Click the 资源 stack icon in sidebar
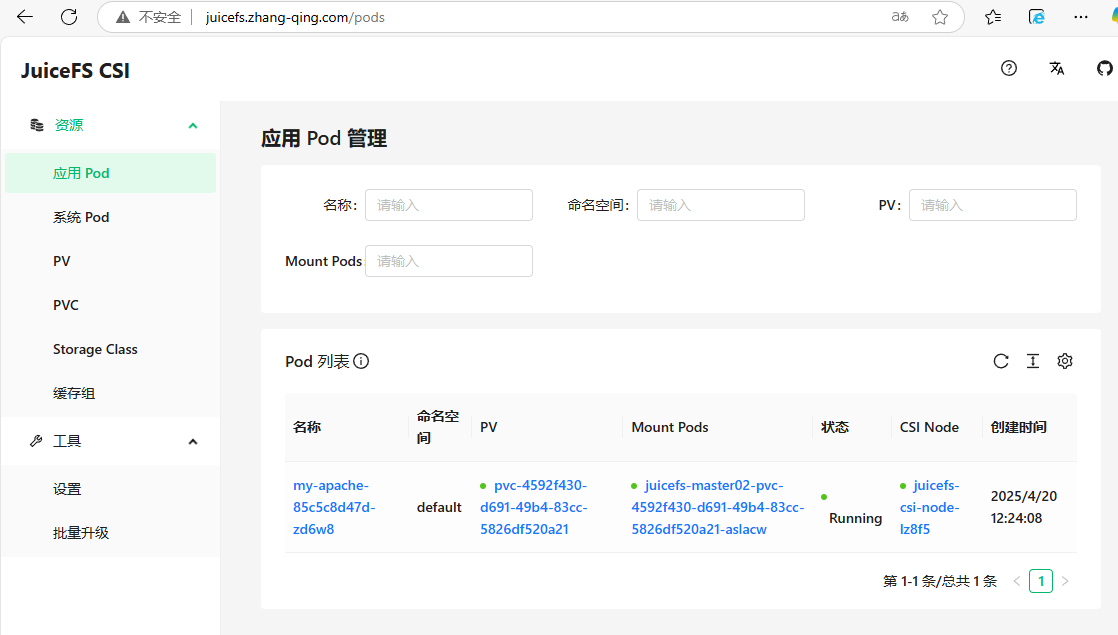Image resolution: width=1118 pixels, height=635 pixels. pos(37,125)
